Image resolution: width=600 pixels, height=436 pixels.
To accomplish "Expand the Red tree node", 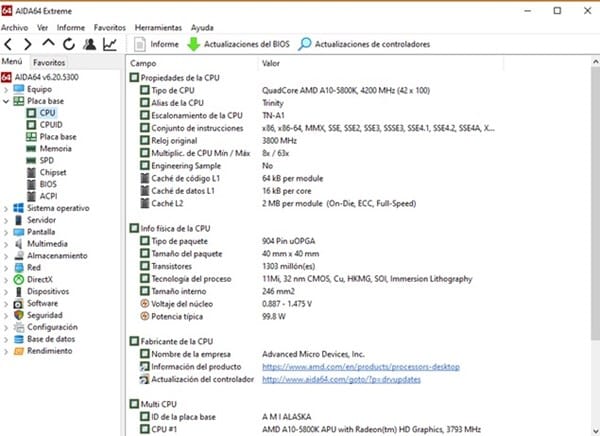I will pyautogui.click(x=6, y=268).
